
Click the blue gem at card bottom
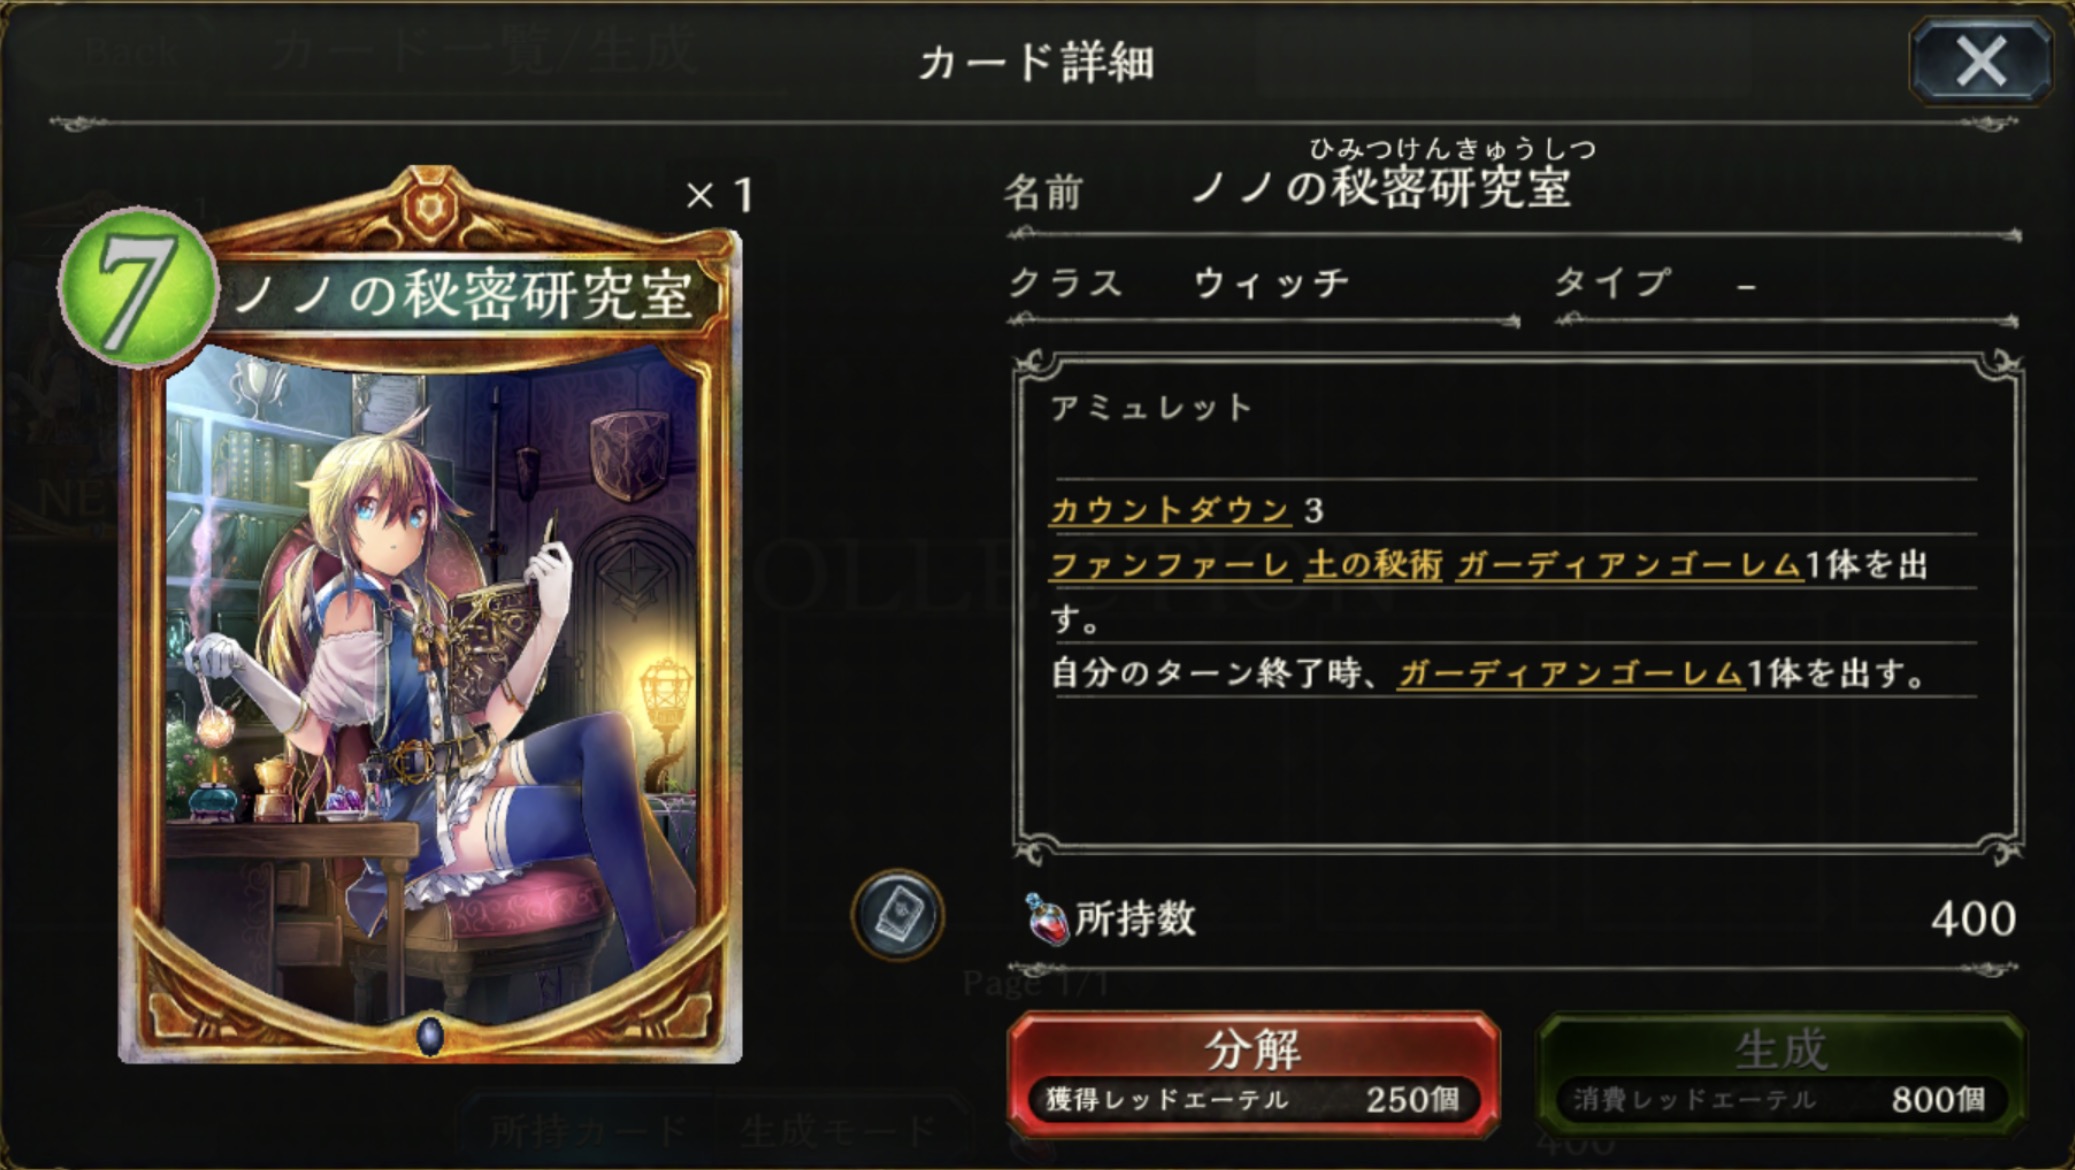point(430,1035)
